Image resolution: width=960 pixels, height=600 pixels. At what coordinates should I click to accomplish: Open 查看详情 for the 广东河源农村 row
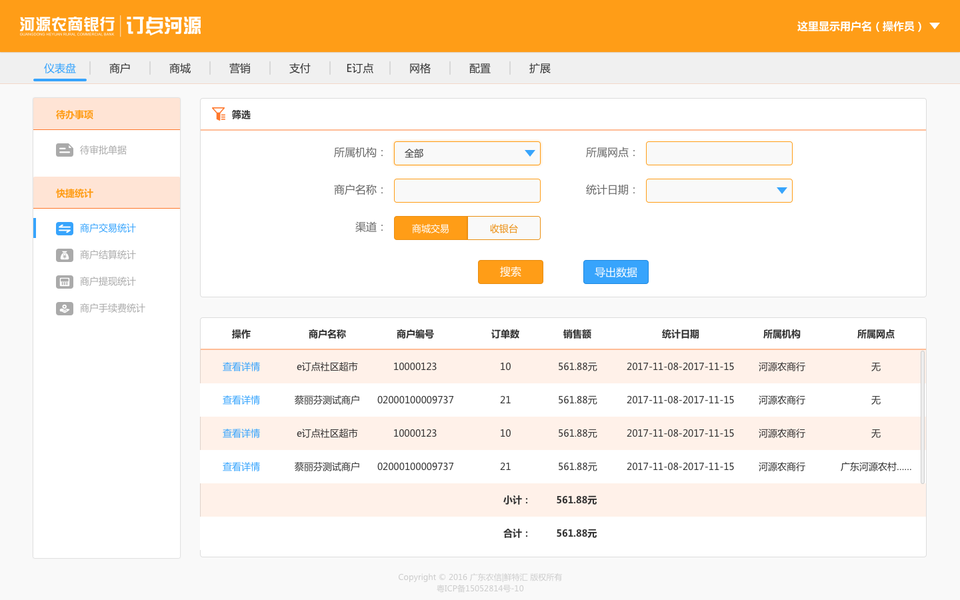(x=241, y=467)
